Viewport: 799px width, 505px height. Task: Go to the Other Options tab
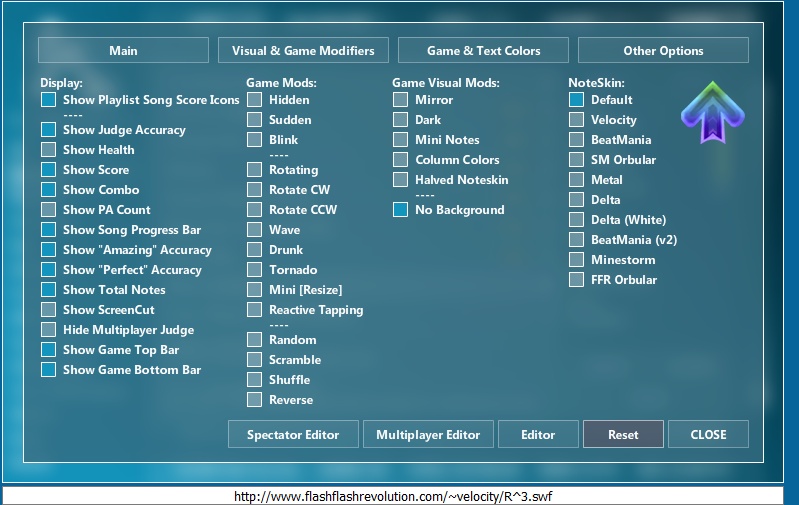tap(663, 50)
